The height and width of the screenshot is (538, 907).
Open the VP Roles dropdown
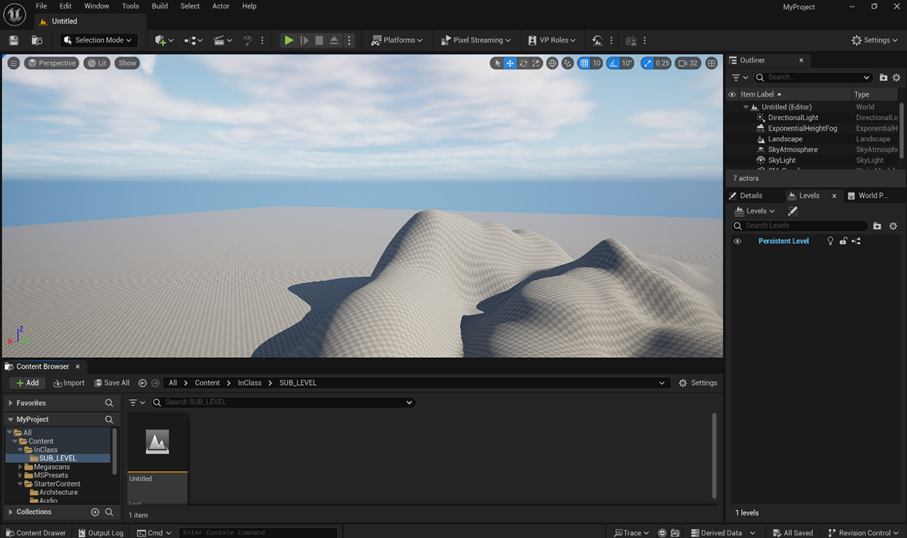(x=552, y=40)
